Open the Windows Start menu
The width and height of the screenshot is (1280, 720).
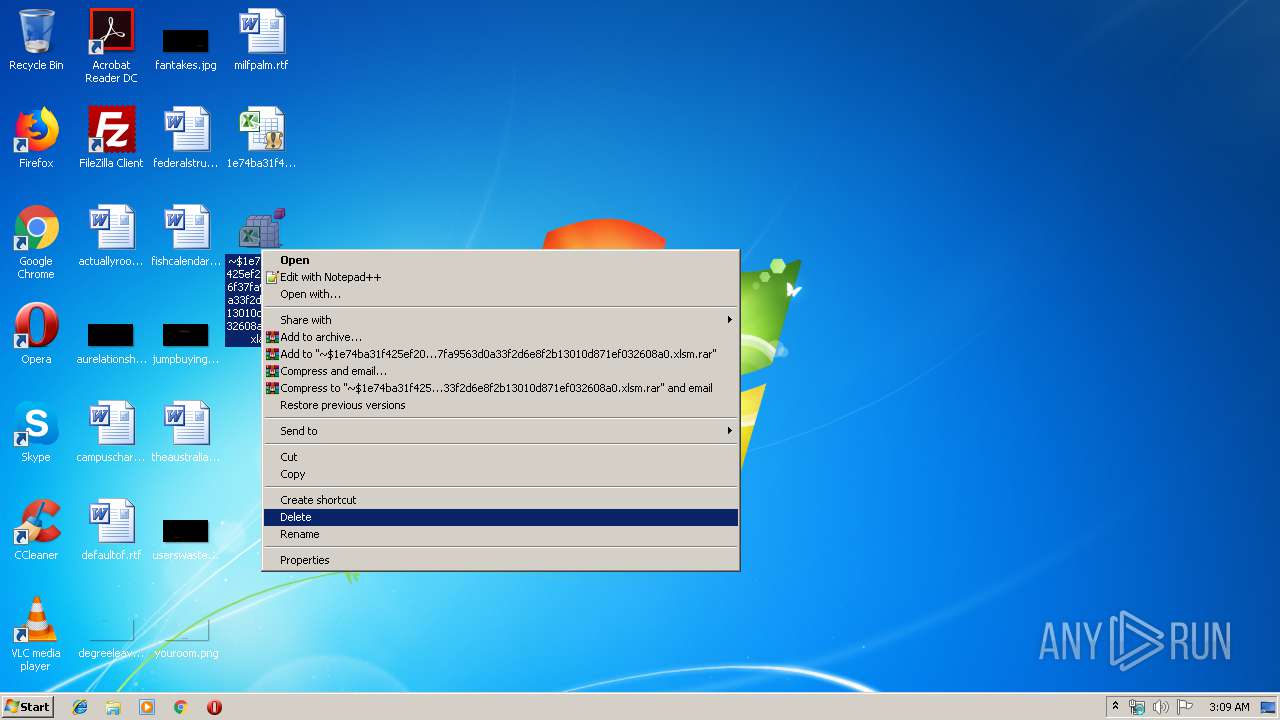click(28, 707)
